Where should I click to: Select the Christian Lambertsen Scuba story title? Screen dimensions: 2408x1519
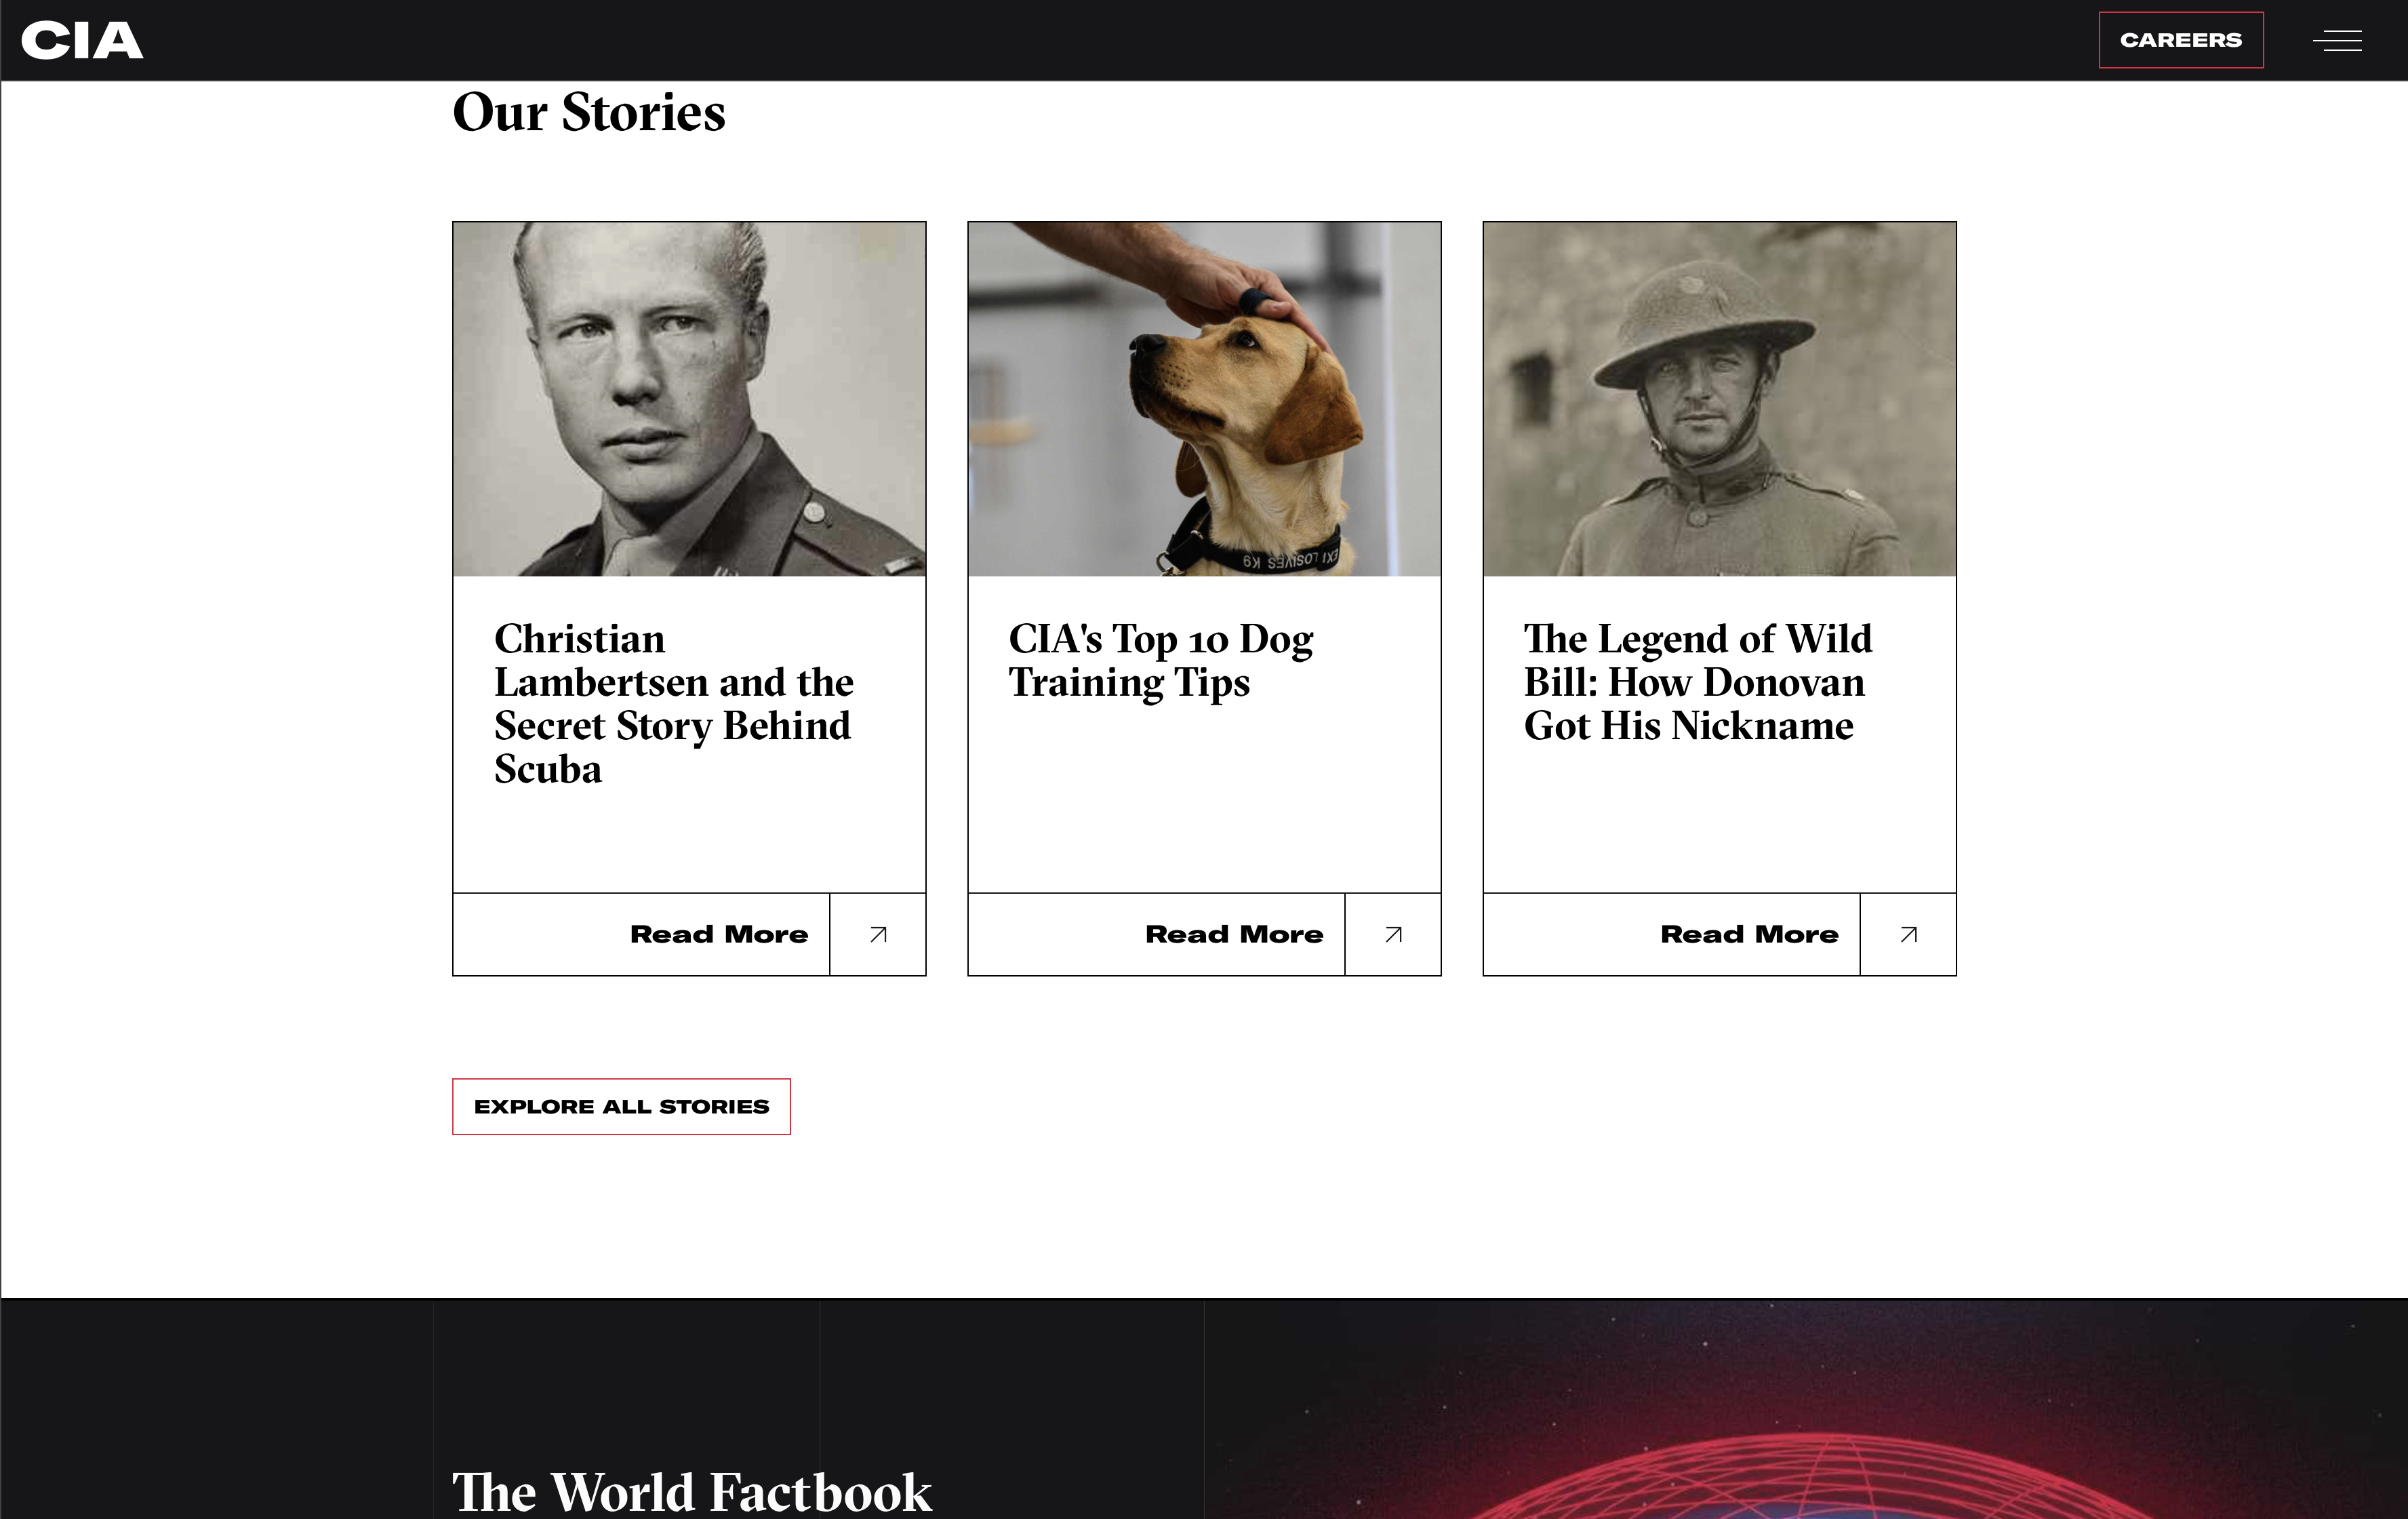674,704
